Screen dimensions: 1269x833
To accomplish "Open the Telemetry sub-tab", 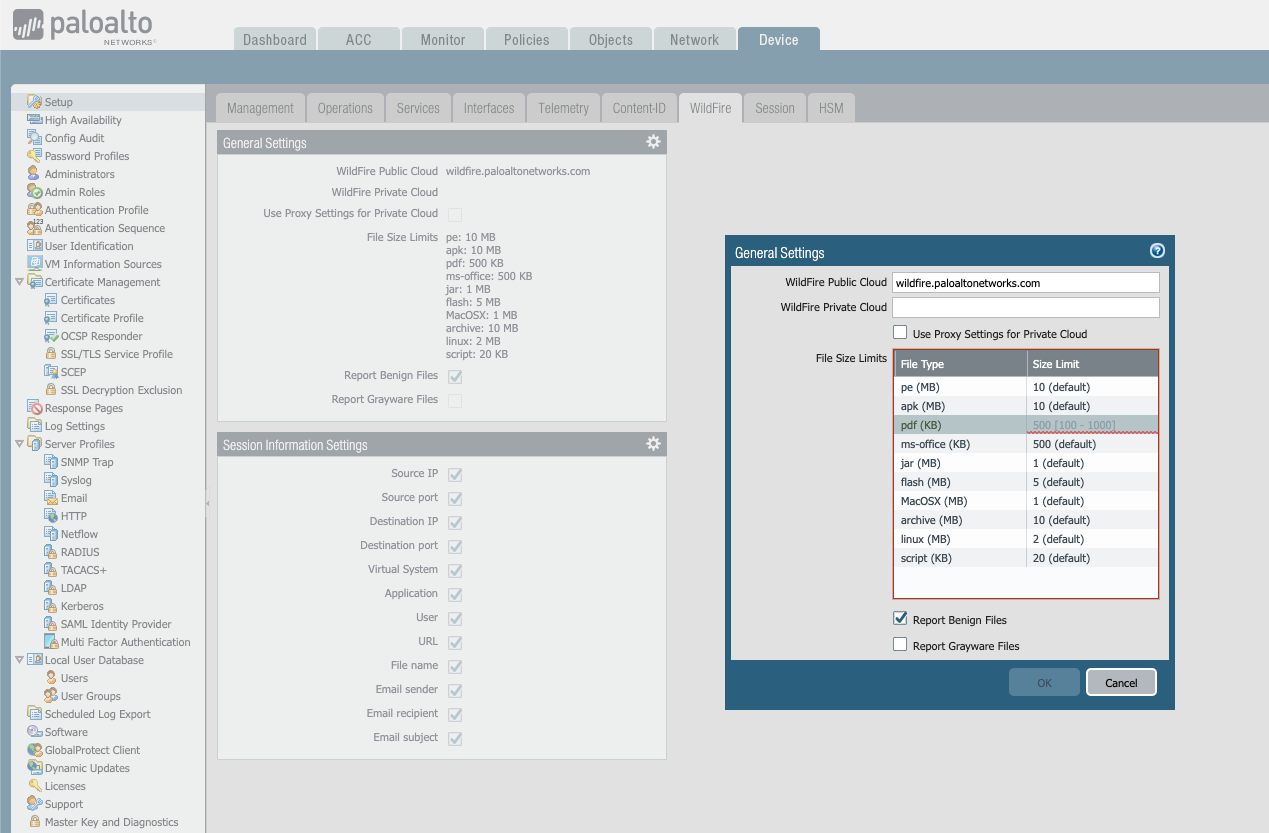I will pyautogui.click(x=563, y=108).
